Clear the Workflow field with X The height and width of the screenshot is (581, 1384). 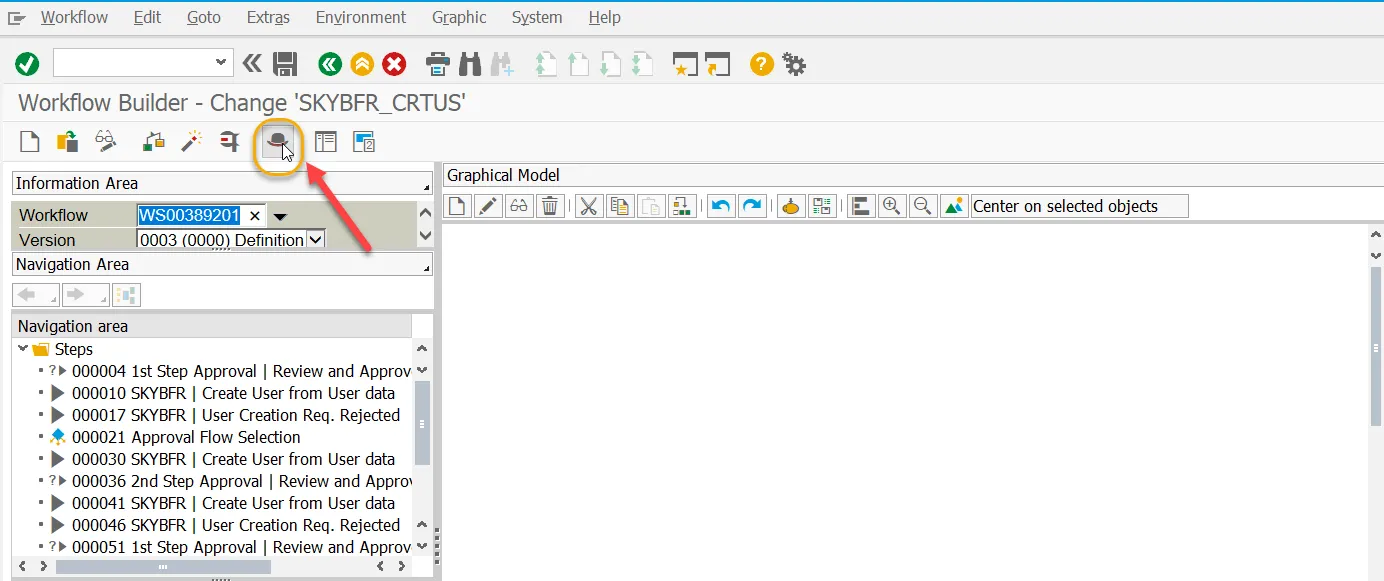coord(255,215)
